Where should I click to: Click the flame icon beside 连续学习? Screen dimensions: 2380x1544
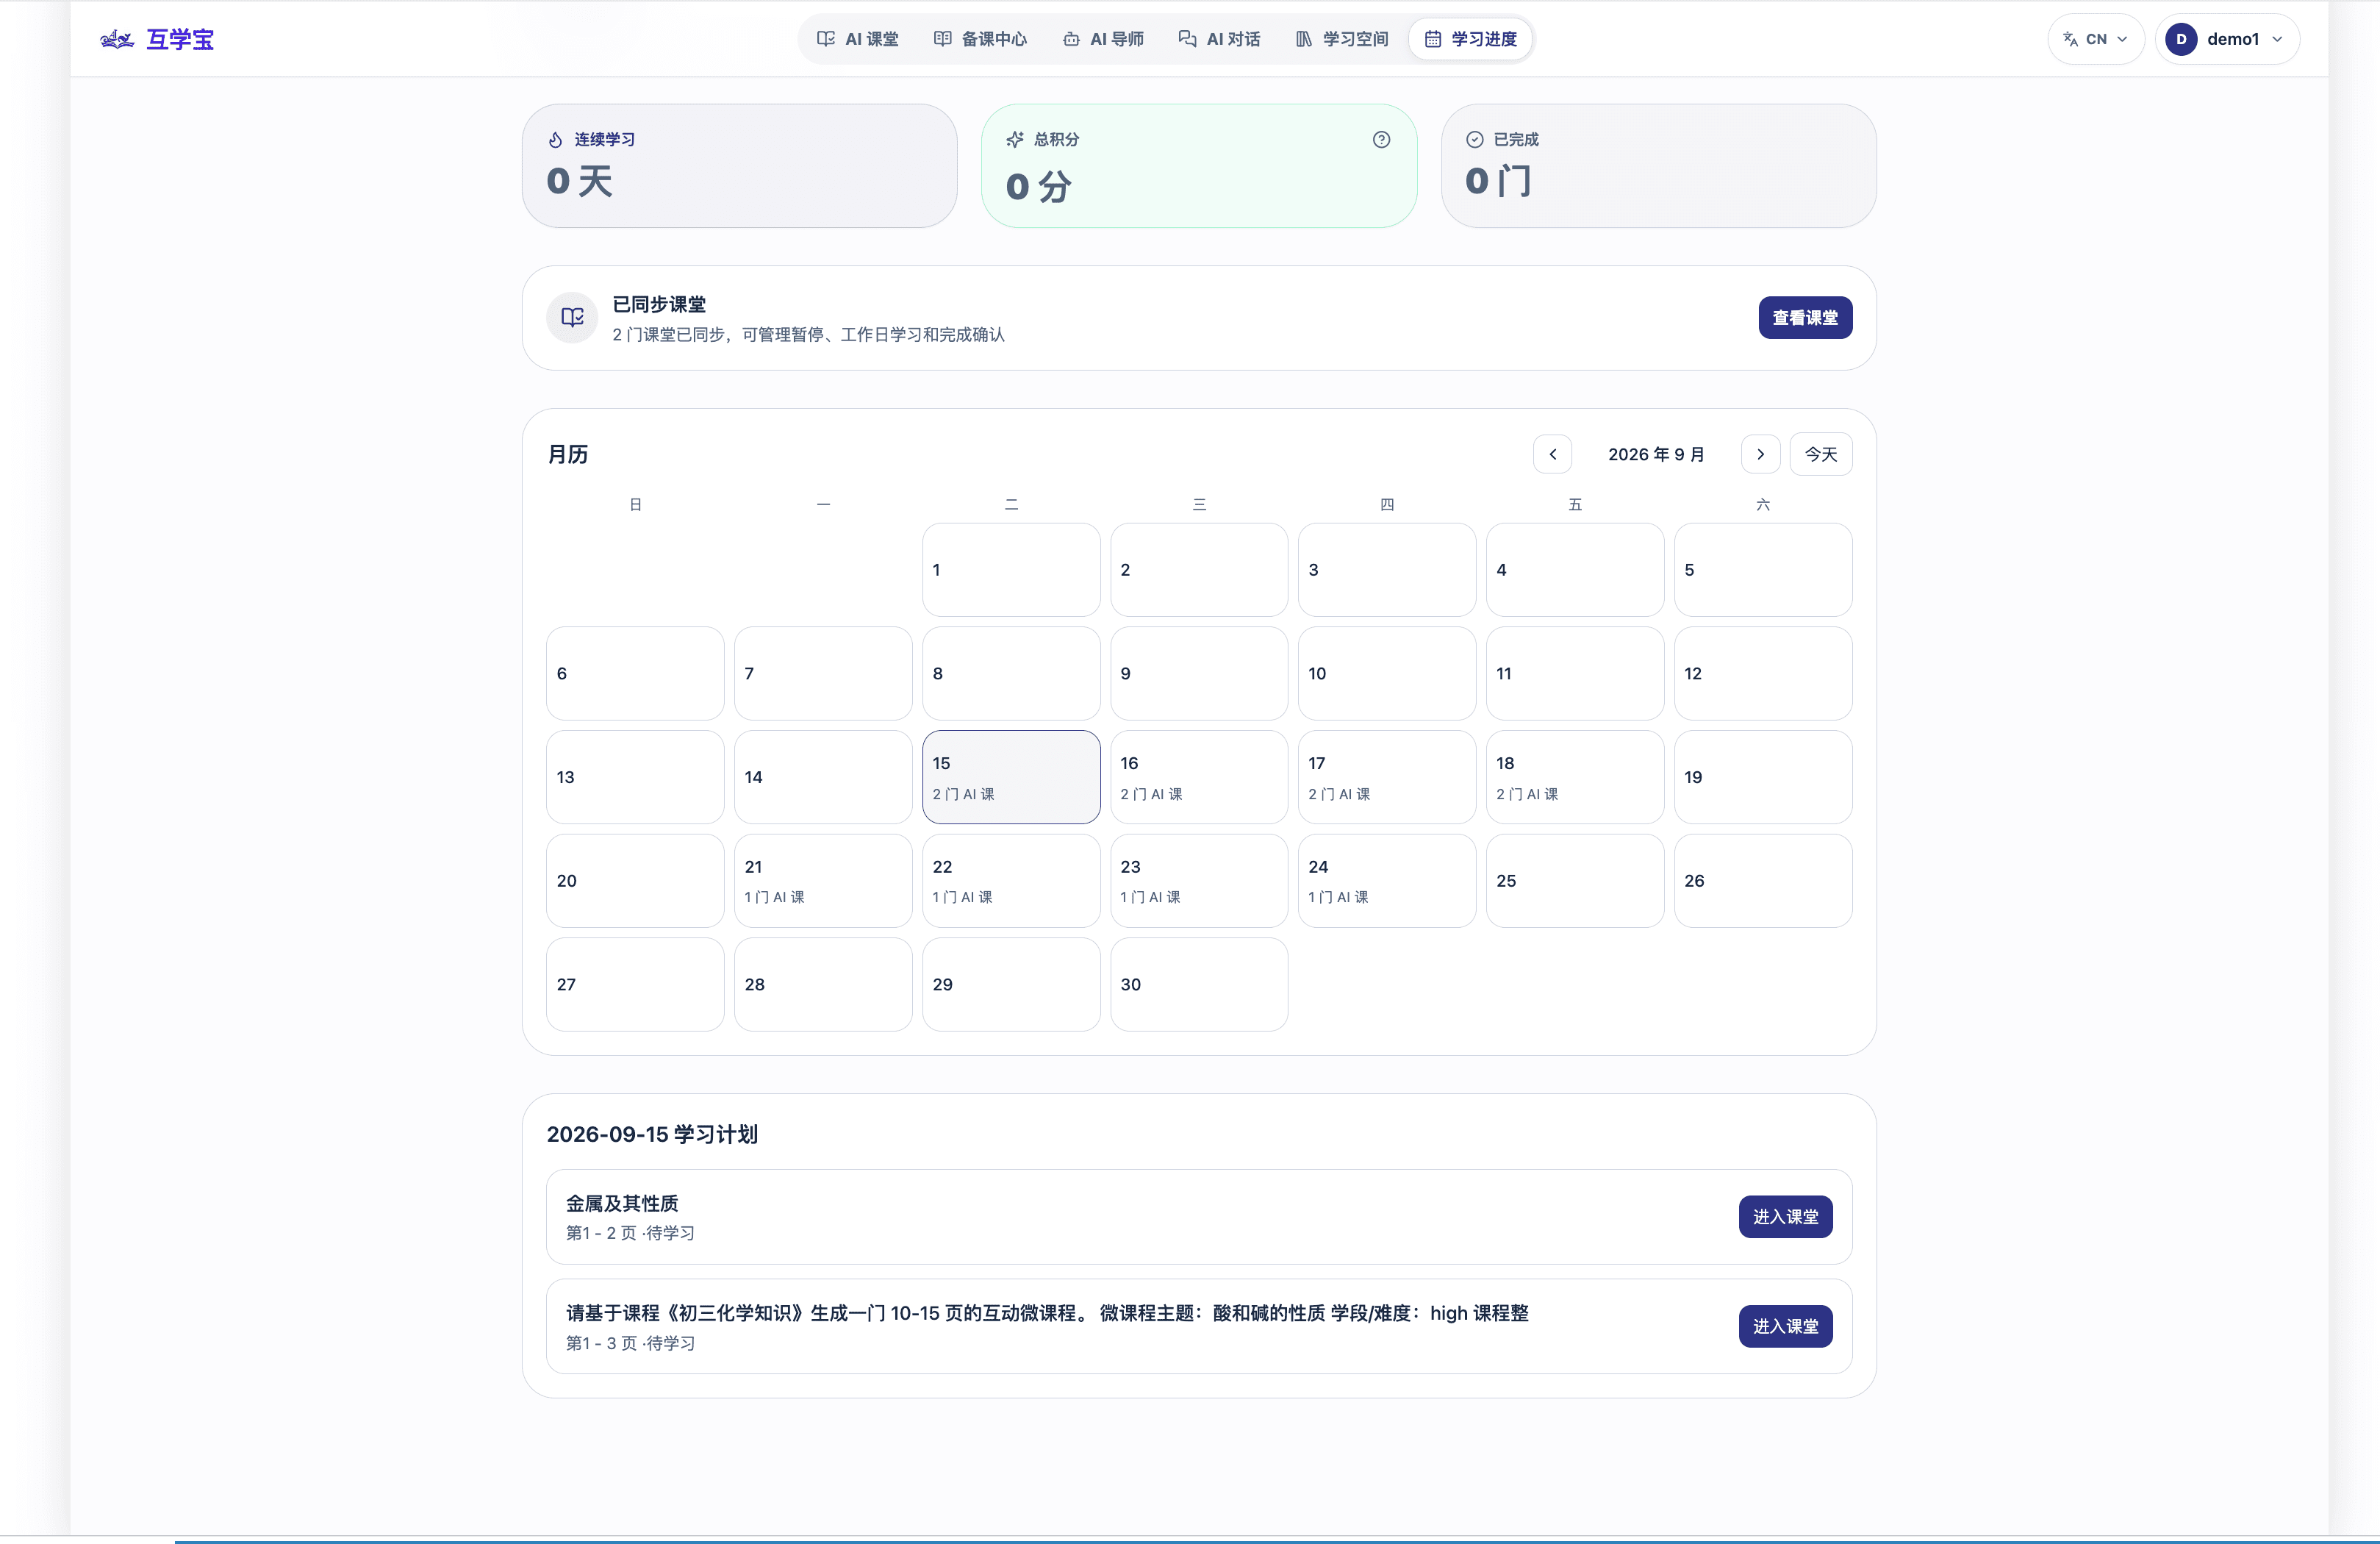point(556,139)
